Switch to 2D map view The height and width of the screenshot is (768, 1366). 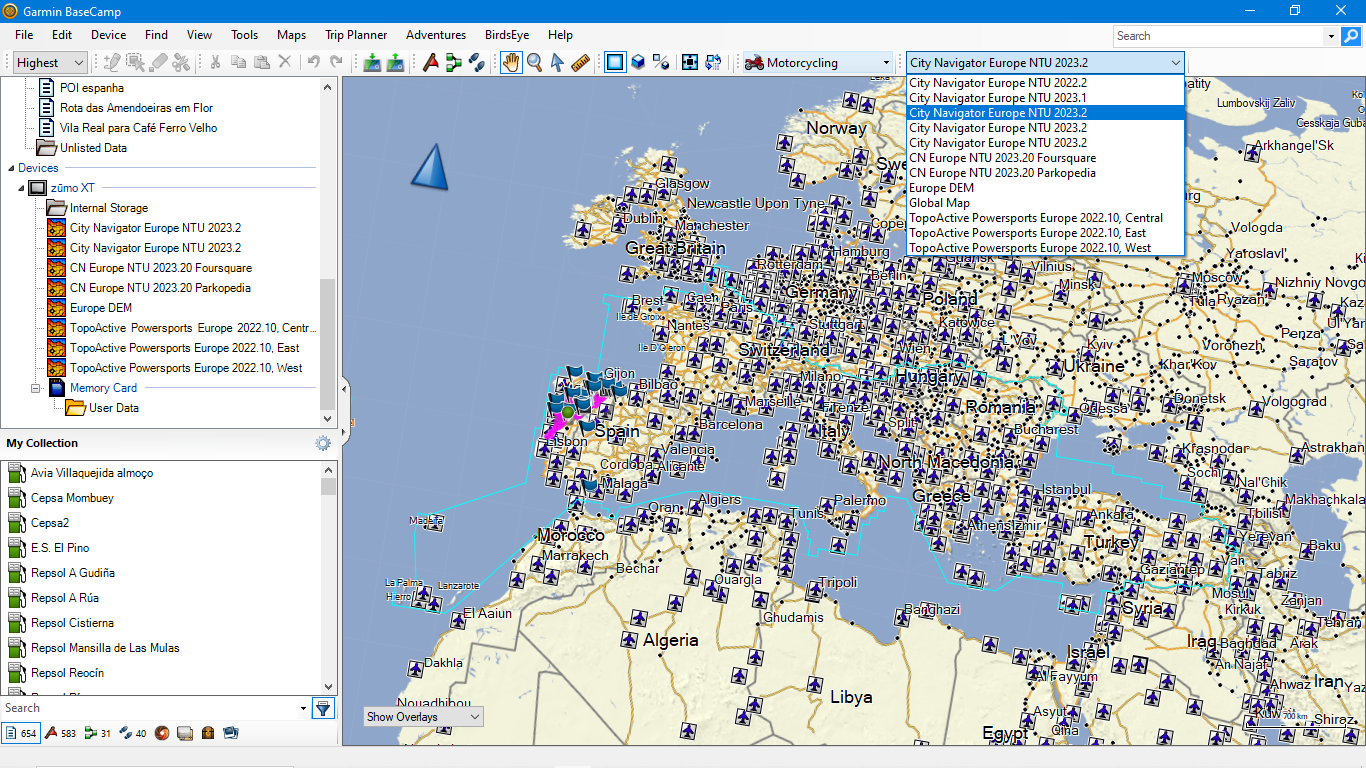point(615,62)
